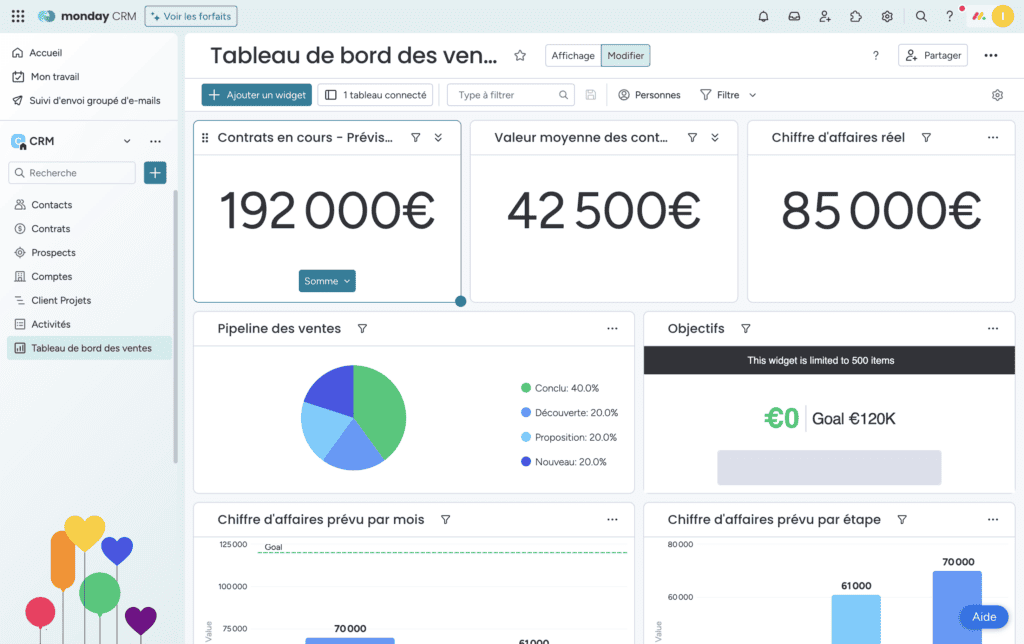Invite members via the add-person icon
This screenshot has width=1024, height=644.
(824, 15)
